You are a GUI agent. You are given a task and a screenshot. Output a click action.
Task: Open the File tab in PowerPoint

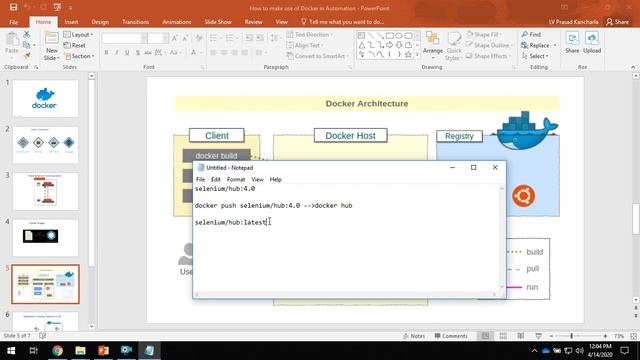pos(13,22)
